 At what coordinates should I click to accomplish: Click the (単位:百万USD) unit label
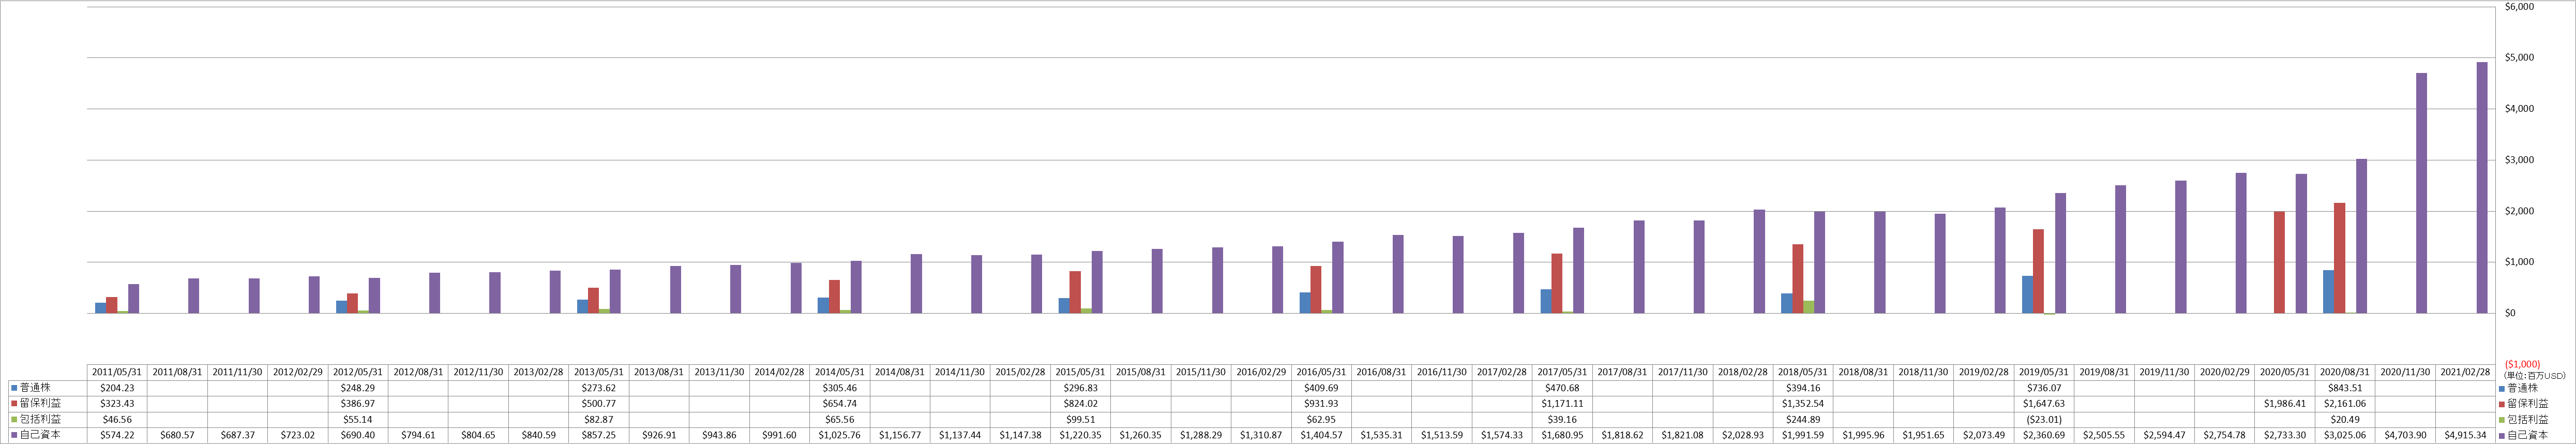point(2534,376)
